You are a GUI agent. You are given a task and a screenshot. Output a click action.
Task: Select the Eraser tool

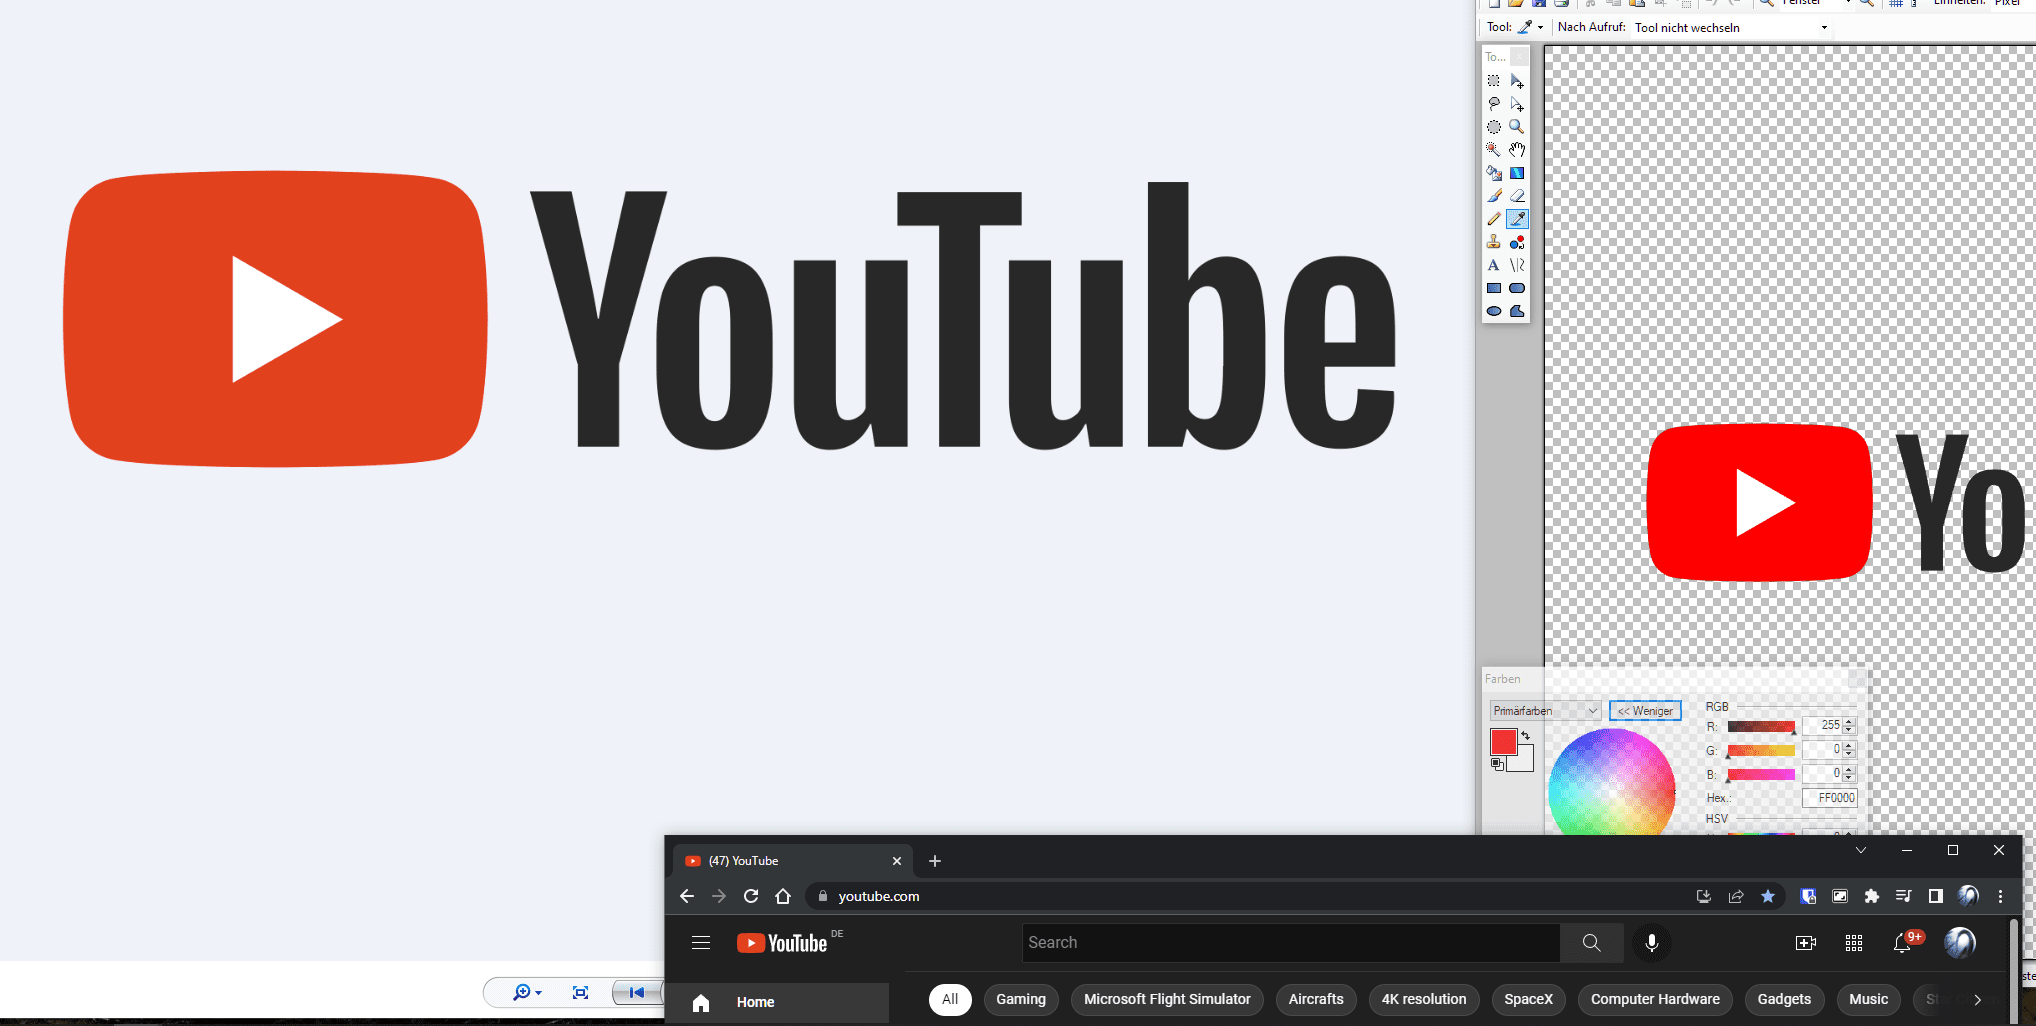tap(1517, 196)
